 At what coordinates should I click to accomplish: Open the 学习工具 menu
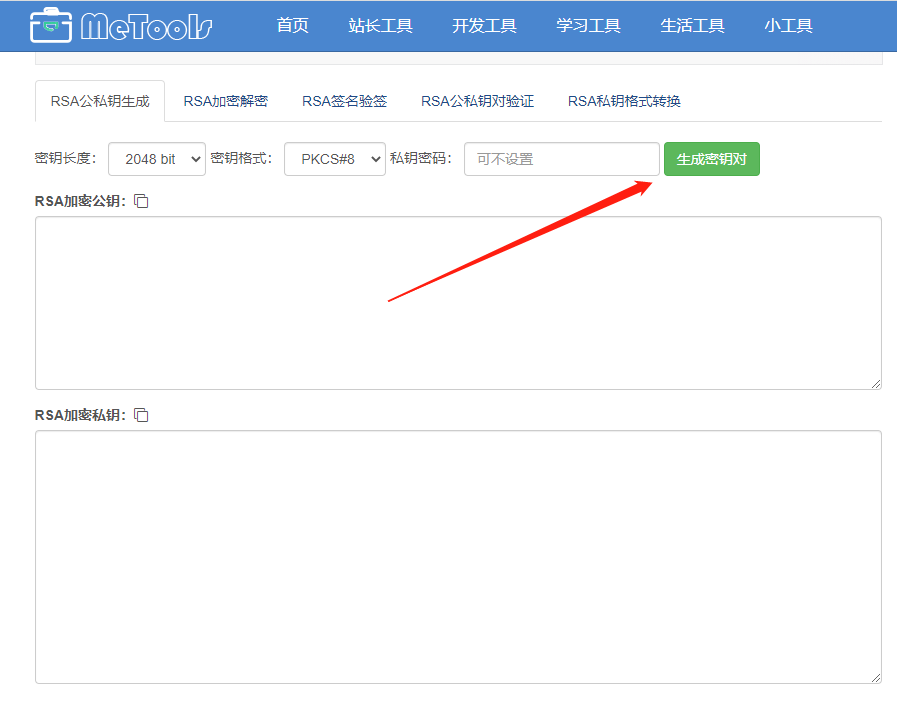pos(589,26)
